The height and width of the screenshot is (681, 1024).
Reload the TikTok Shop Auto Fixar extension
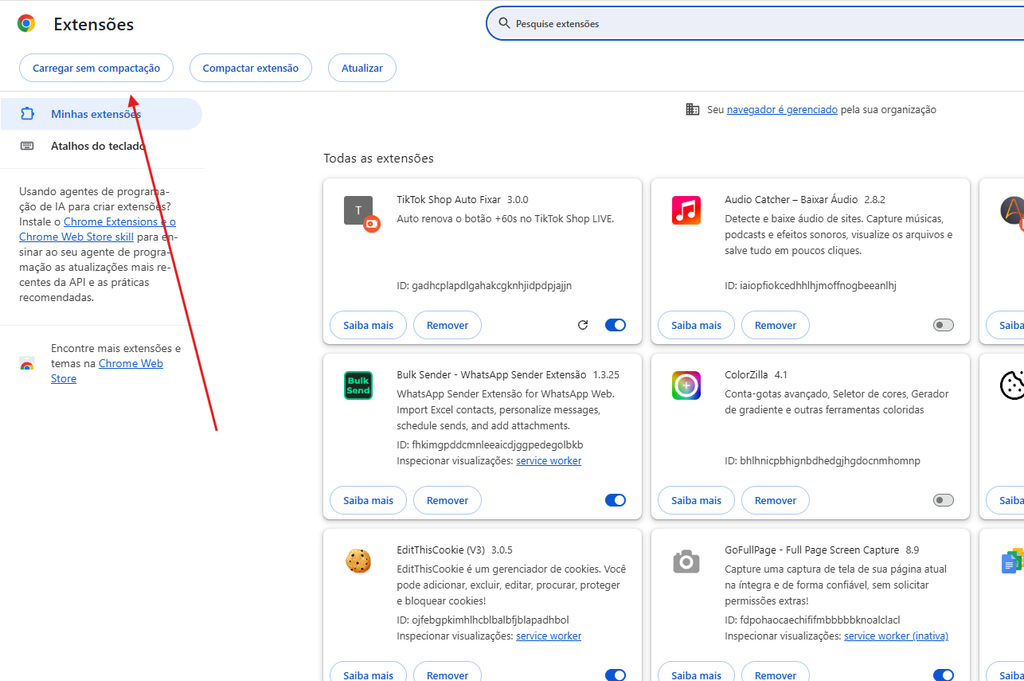click(583, 325)
